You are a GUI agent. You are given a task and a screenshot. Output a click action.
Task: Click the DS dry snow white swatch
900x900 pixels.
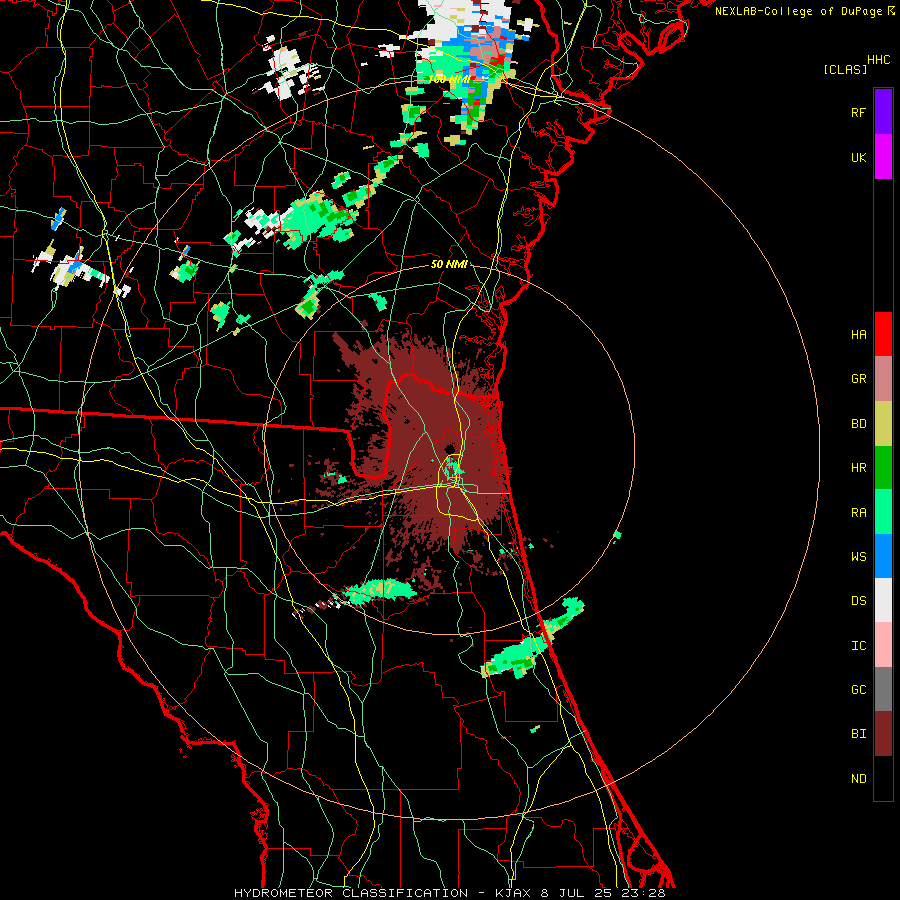[x=883, y=600]
